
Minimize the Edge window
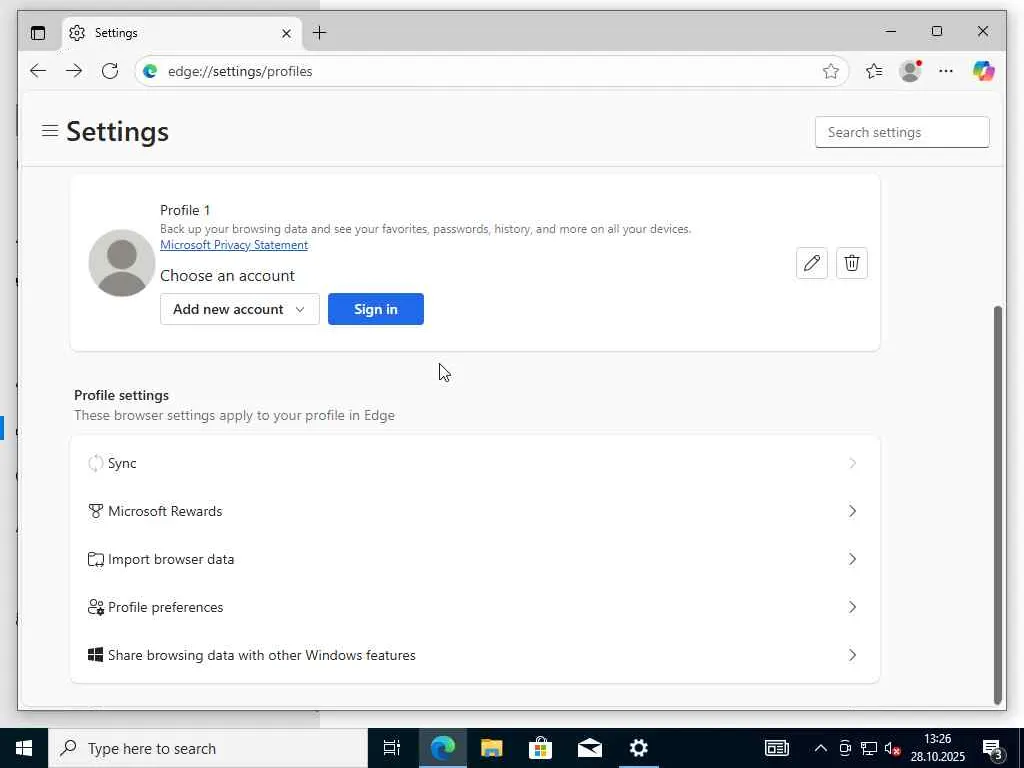891,31
